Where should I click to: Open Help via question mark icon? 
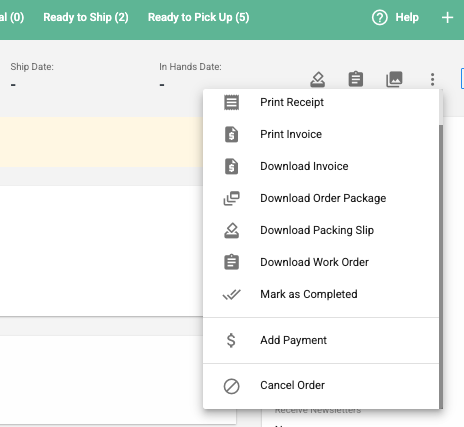(380, 17)
